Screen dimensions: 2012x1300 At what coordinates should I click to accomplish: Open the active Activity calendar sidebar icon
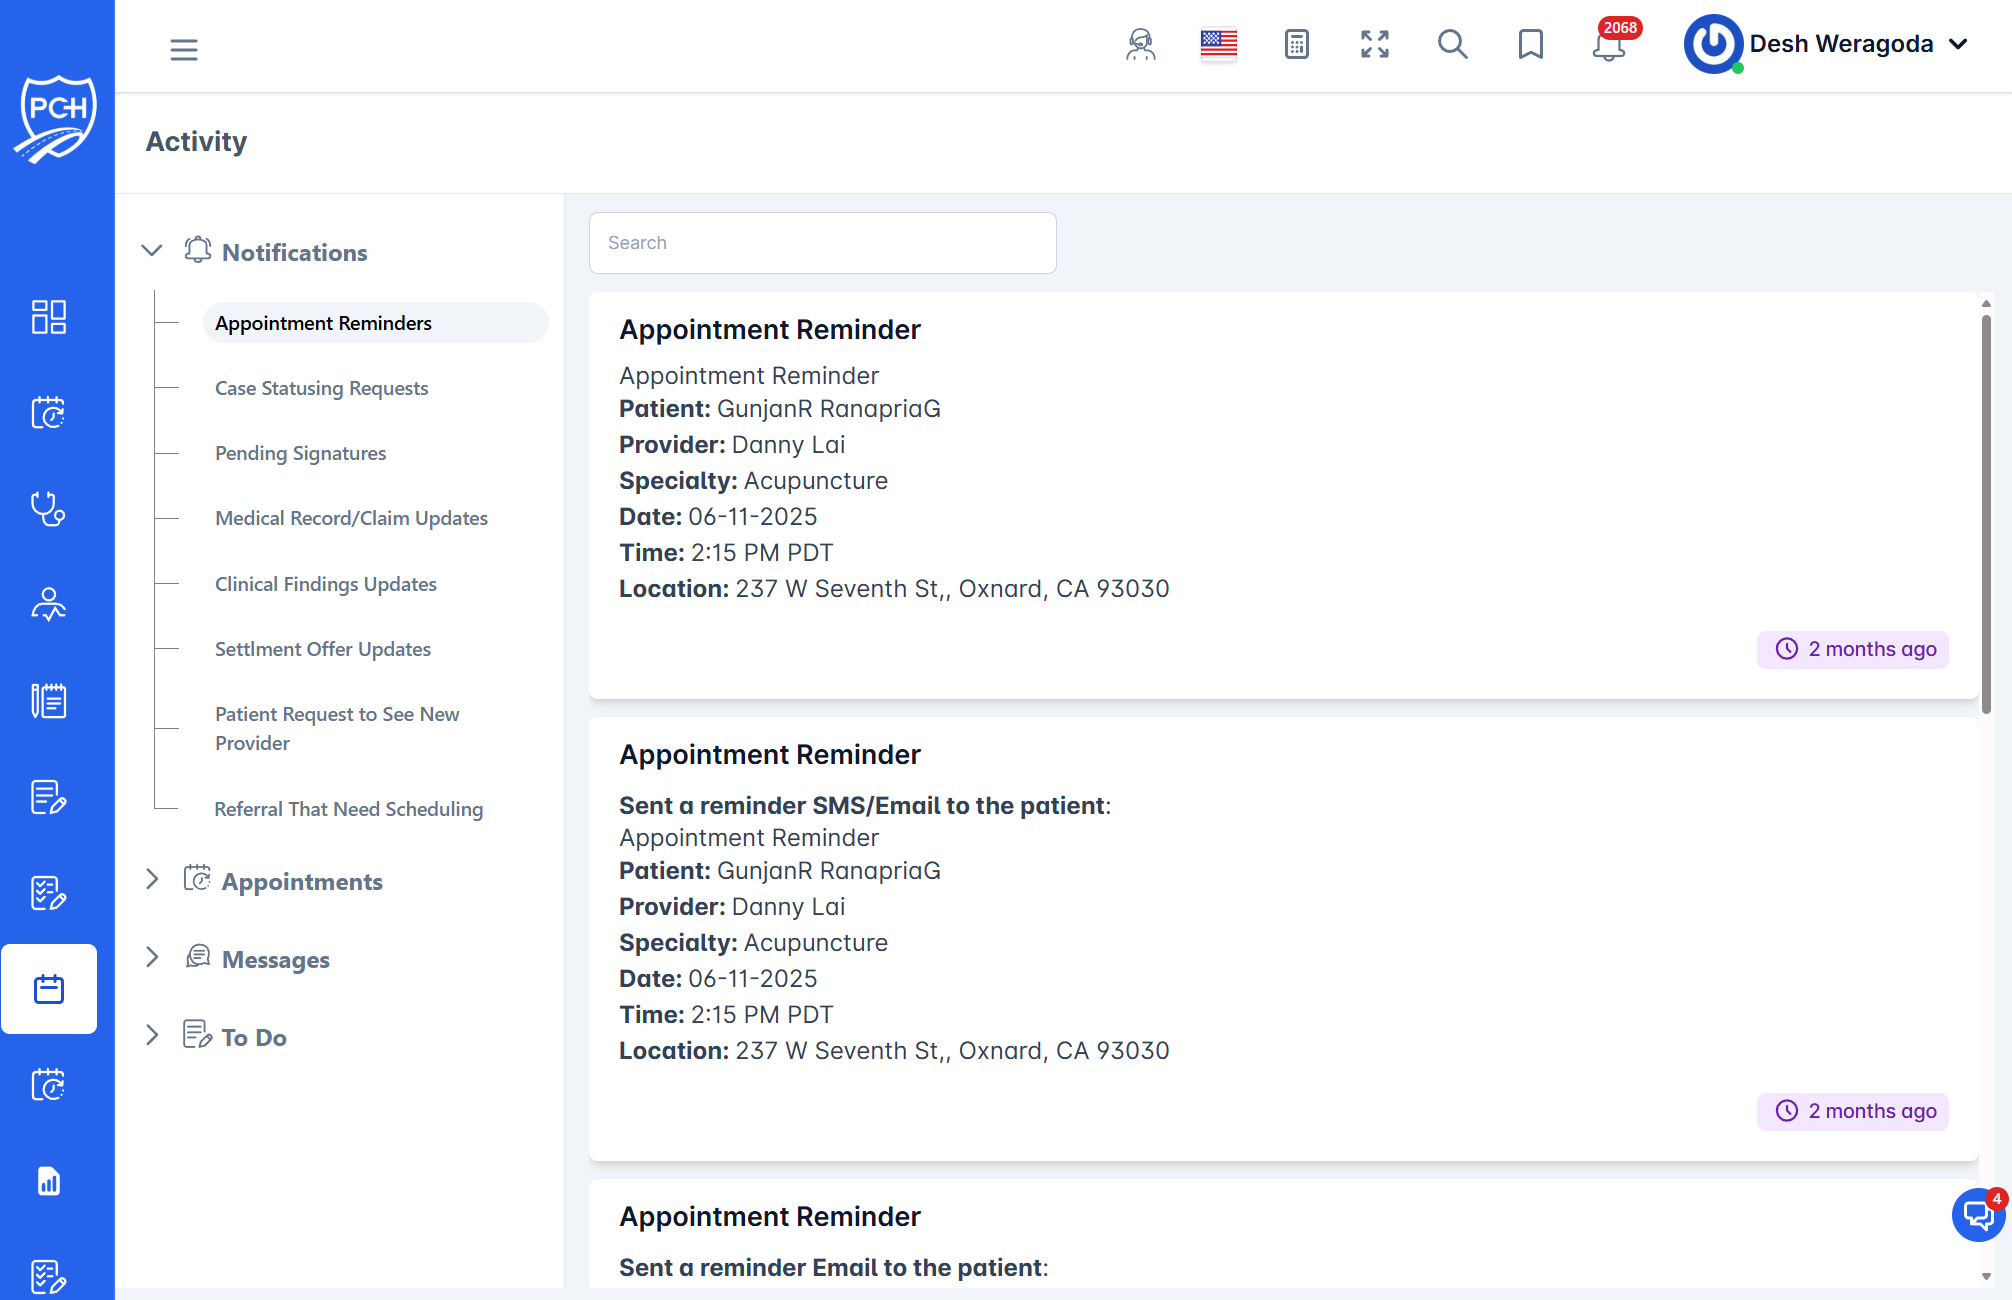pyautogui.click(x=48, y=989)
